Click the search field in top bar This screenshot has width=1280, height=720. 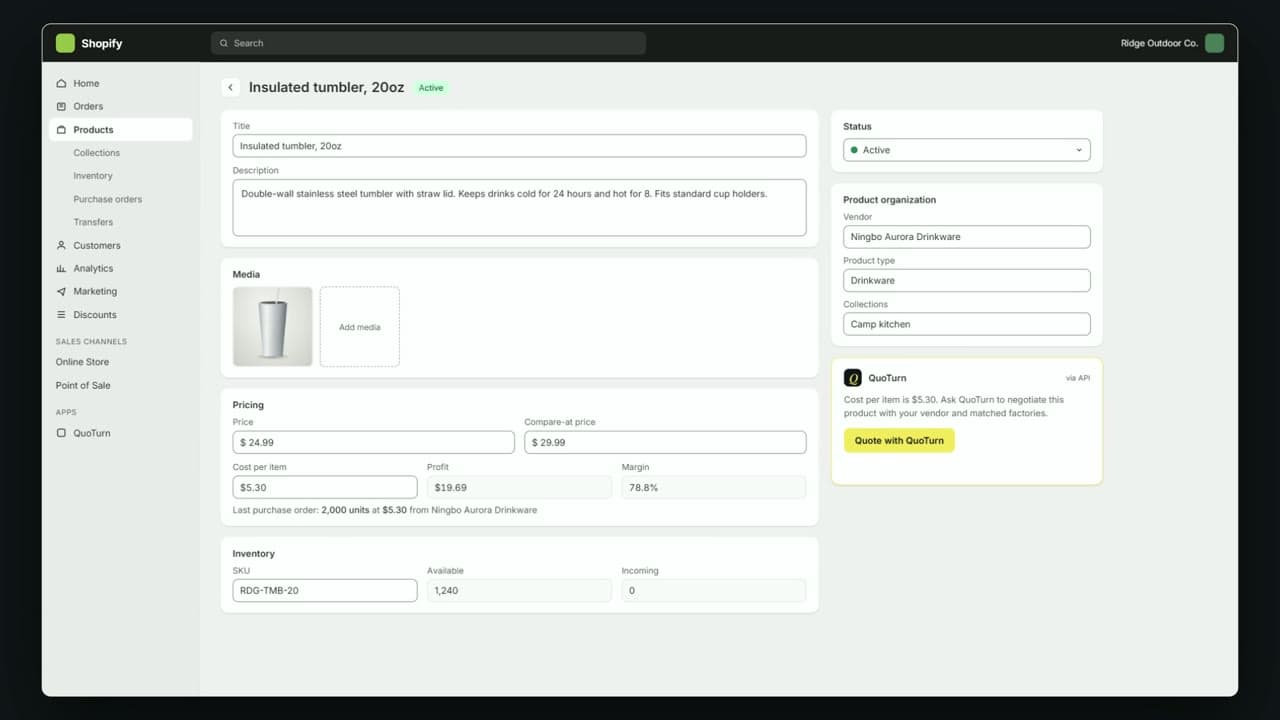(x=428, y=43)
